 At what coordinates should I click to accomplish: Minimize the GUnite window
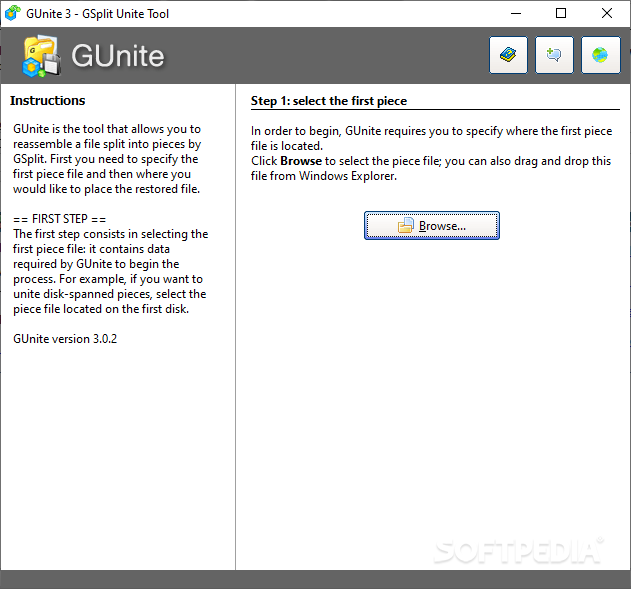point(516,13)
